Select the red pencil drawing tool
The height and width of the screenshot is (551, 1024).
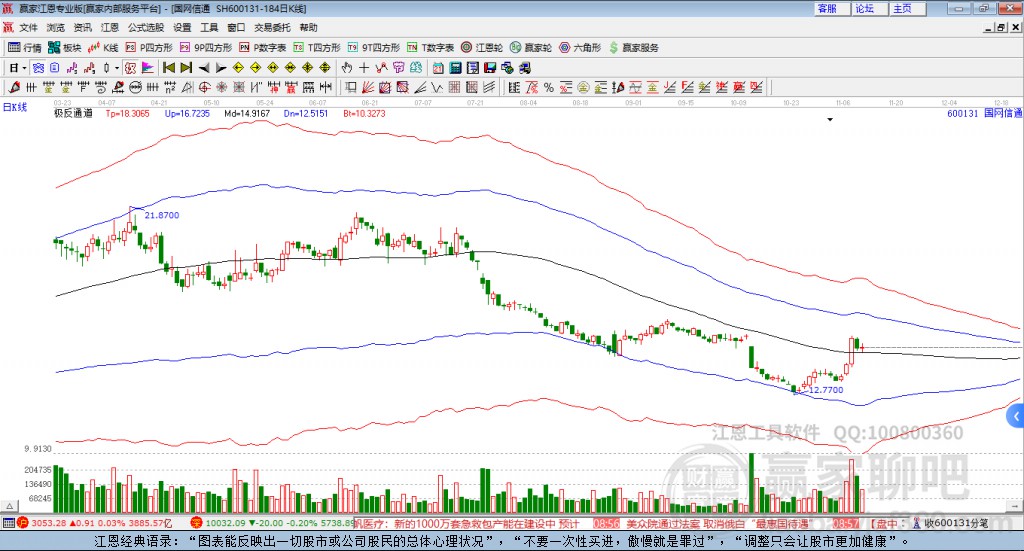click(14, 87)
